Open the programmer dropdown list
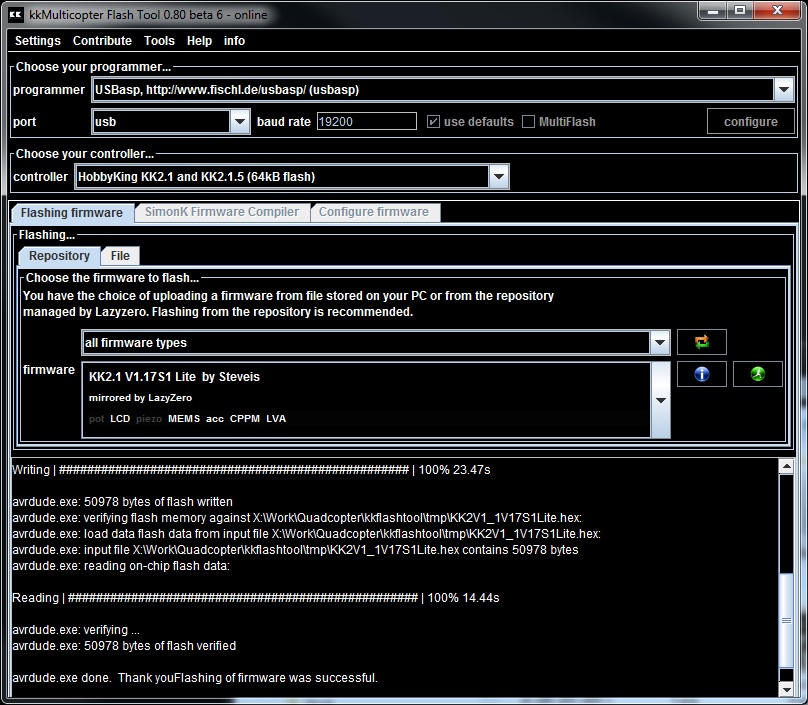 pyautogui.click(x=784, y=90)
